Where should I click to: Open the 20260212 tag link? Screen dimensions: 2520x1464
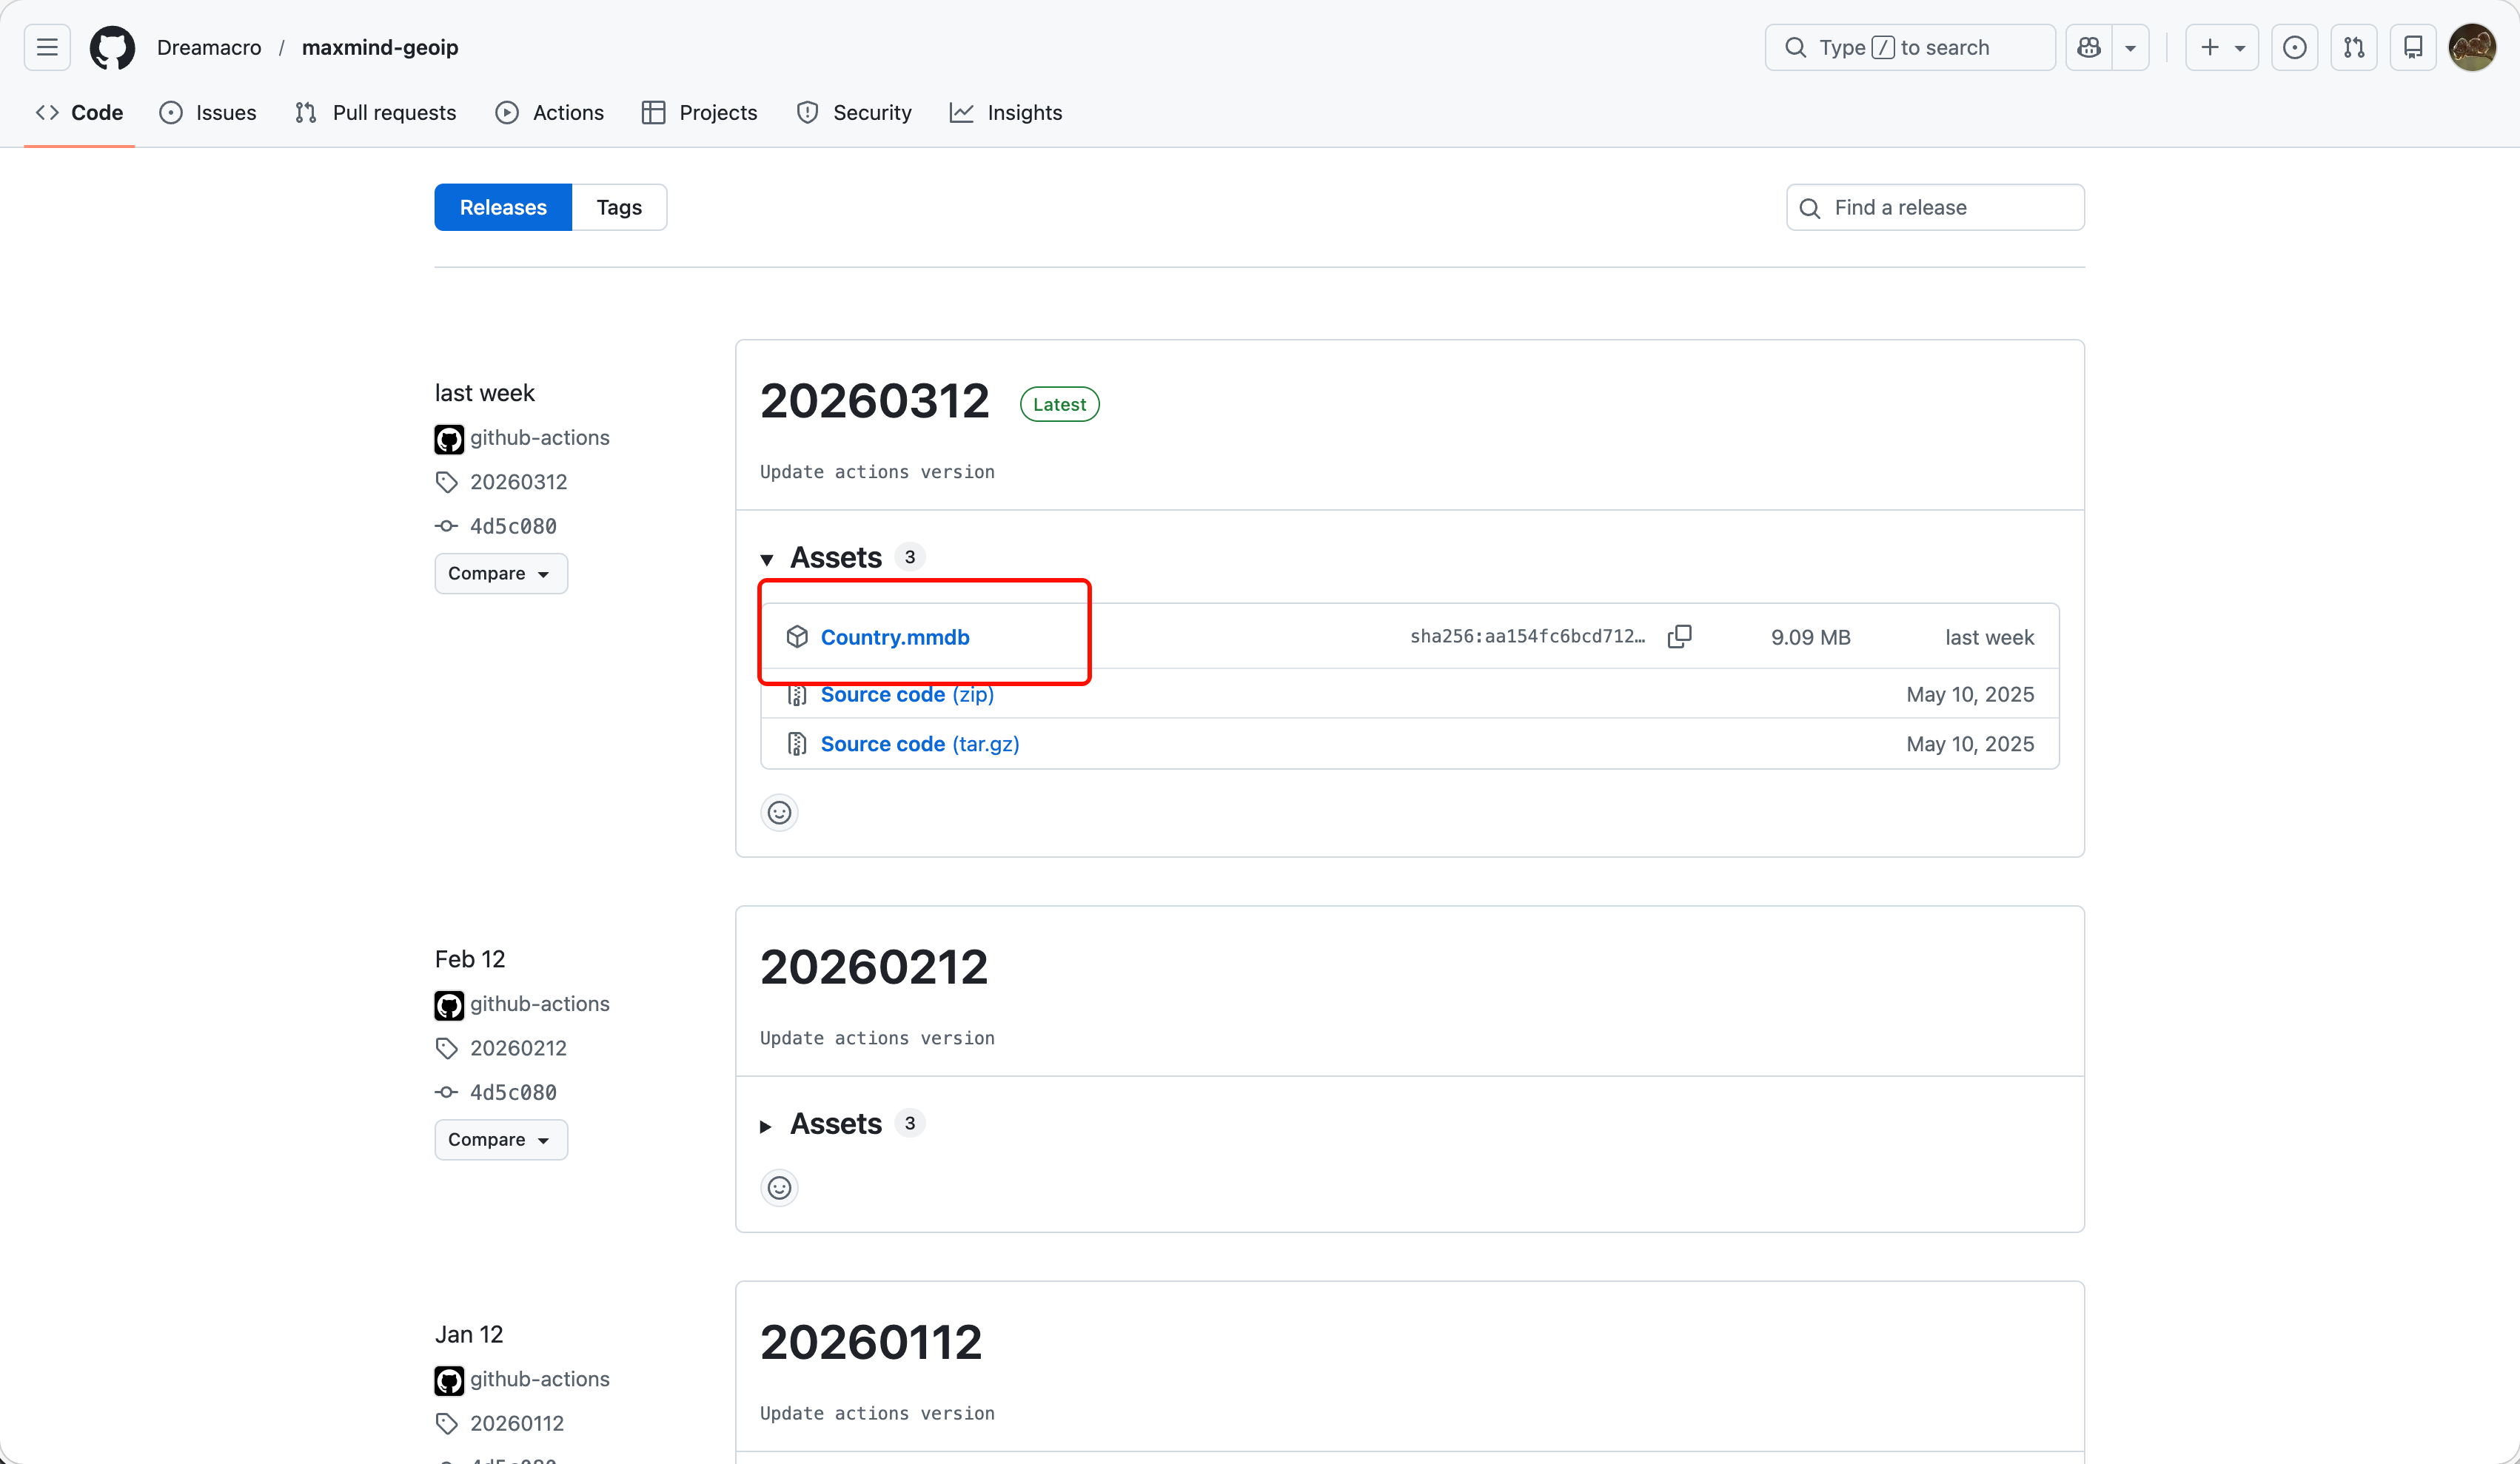[518, 1048]
